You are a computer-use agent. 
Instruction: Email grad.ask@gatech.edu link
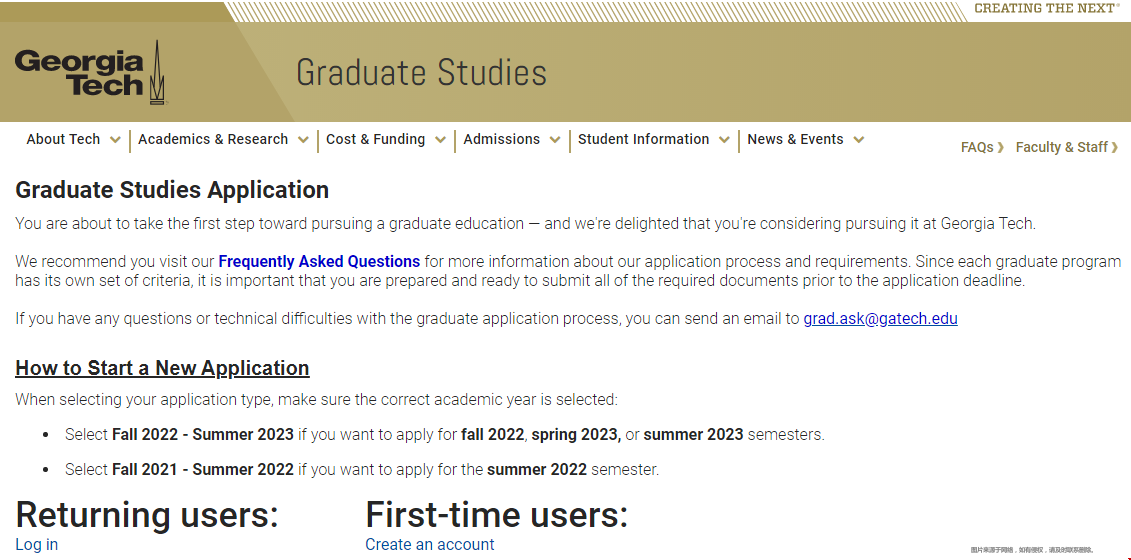(881, 319)
